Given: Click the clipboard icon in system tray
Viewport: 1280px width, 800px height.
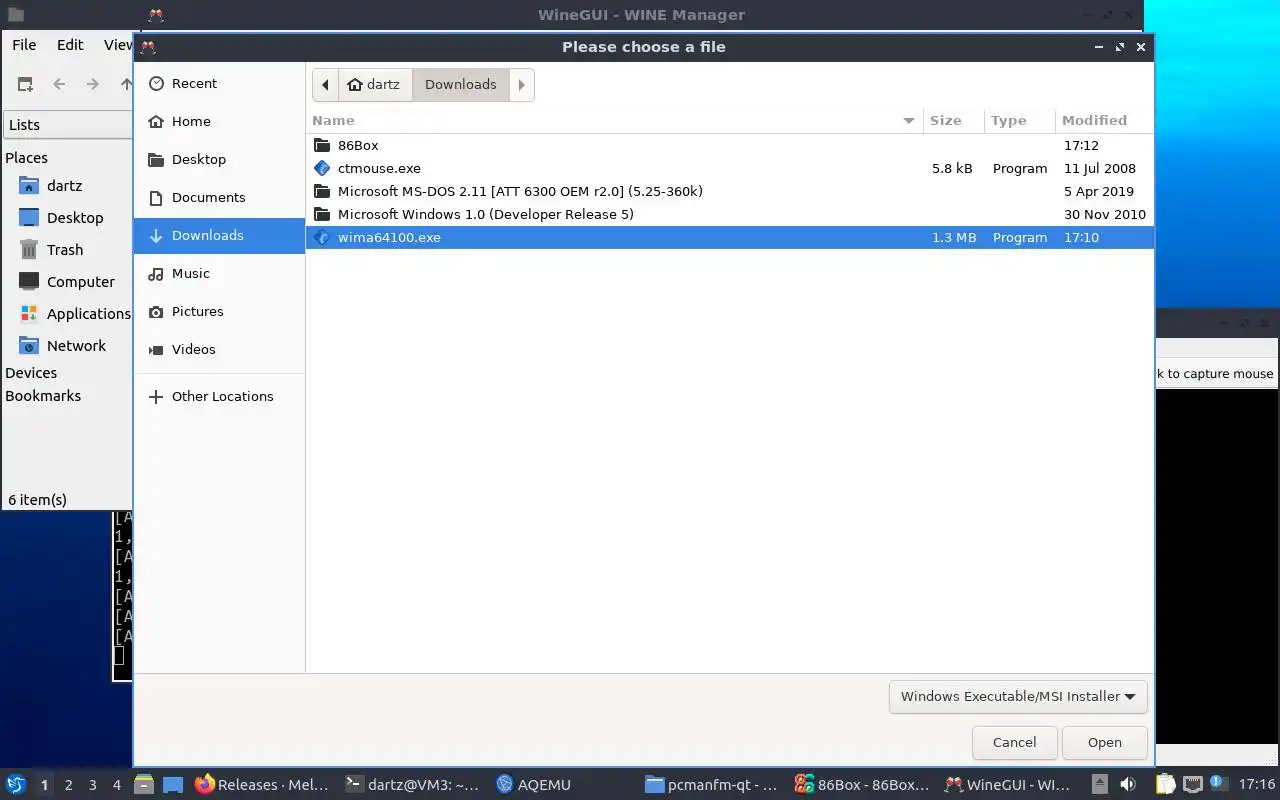Looking at the screenshot, I should point(1166,785).
